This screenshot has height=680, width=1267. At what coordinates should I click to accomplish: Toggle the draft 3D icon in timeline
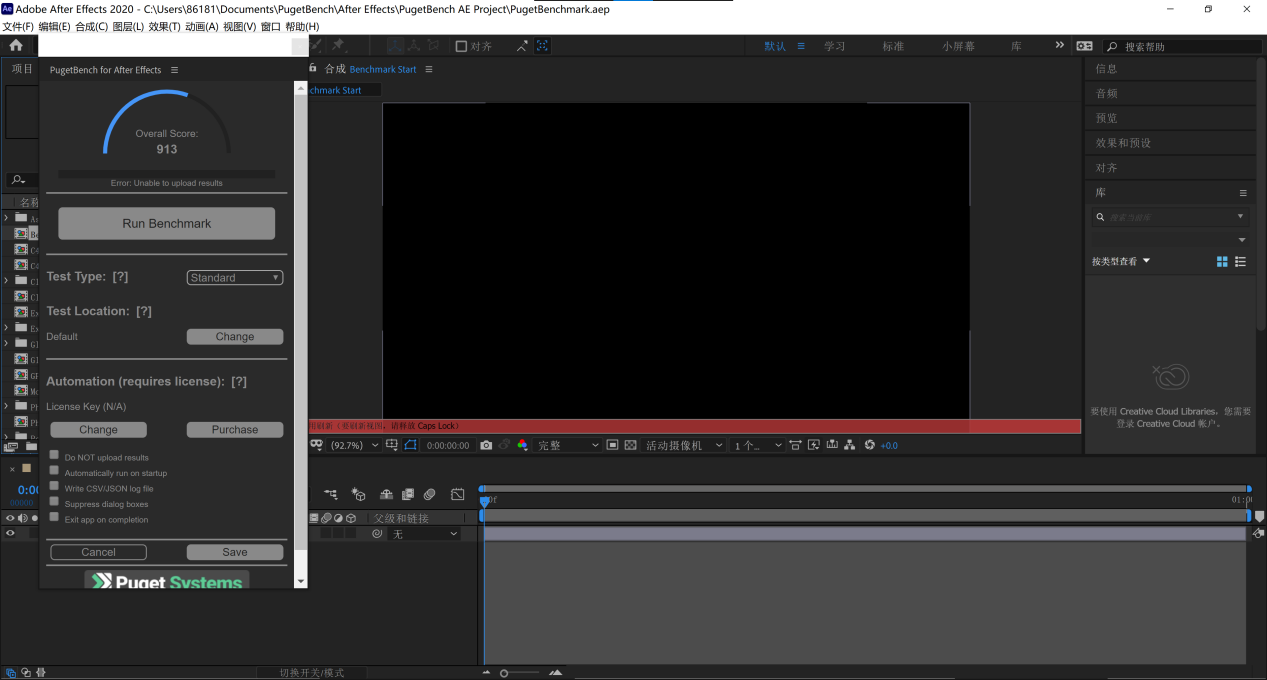(359, 494)
